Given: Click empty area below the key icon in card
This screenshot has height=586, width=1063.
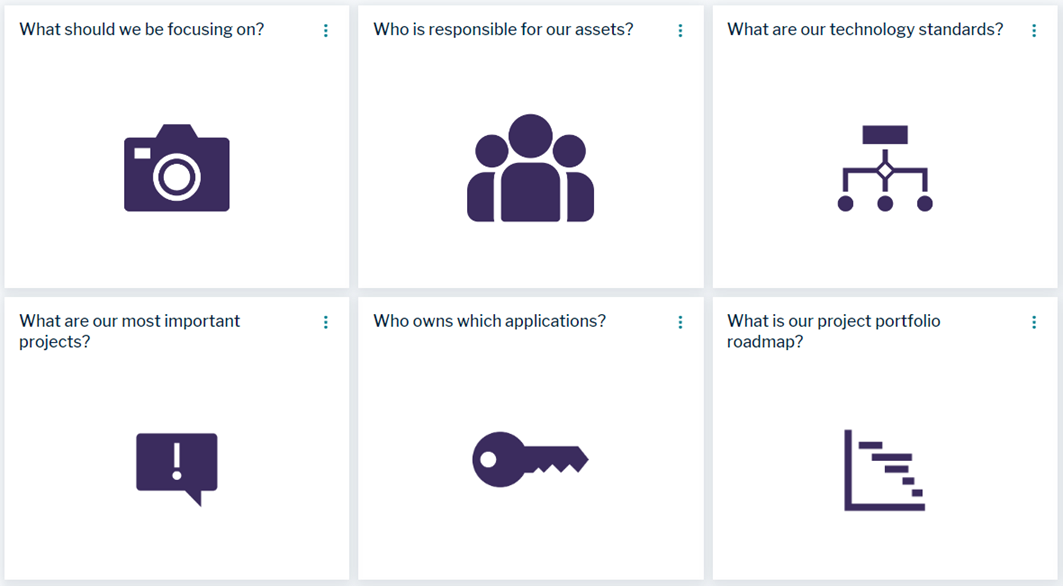Looking at the screenshot, I should click(x=530, y=540).
